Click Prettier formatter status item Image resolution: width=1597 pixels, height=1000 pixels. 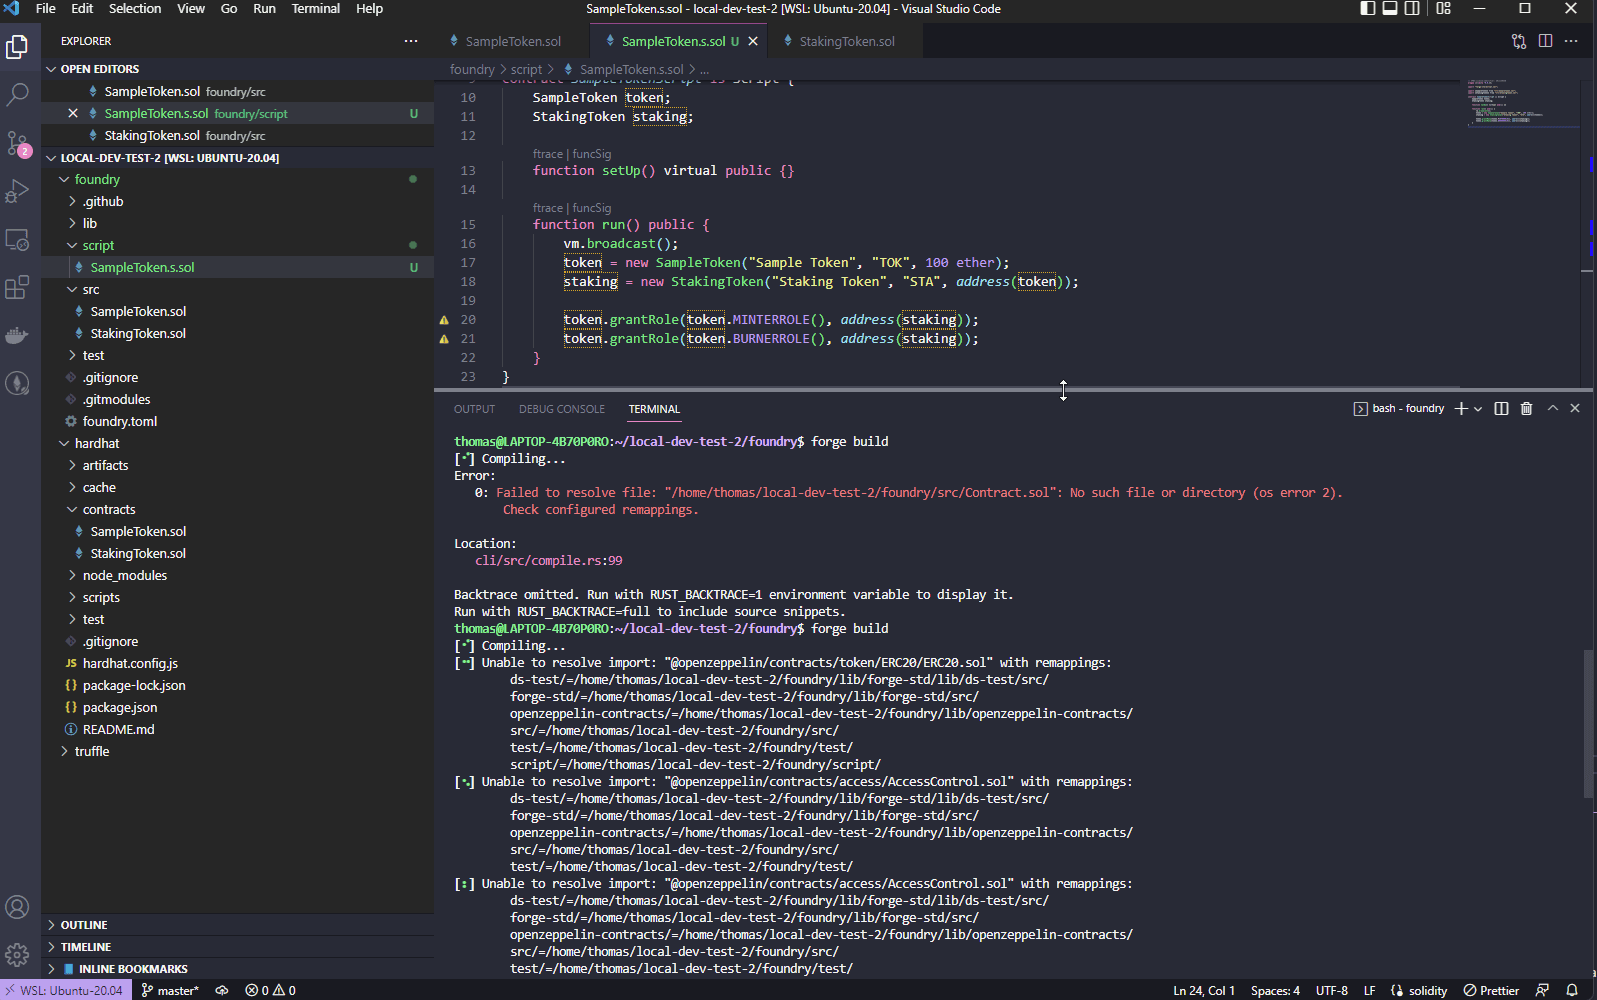tap(1491, 990)
